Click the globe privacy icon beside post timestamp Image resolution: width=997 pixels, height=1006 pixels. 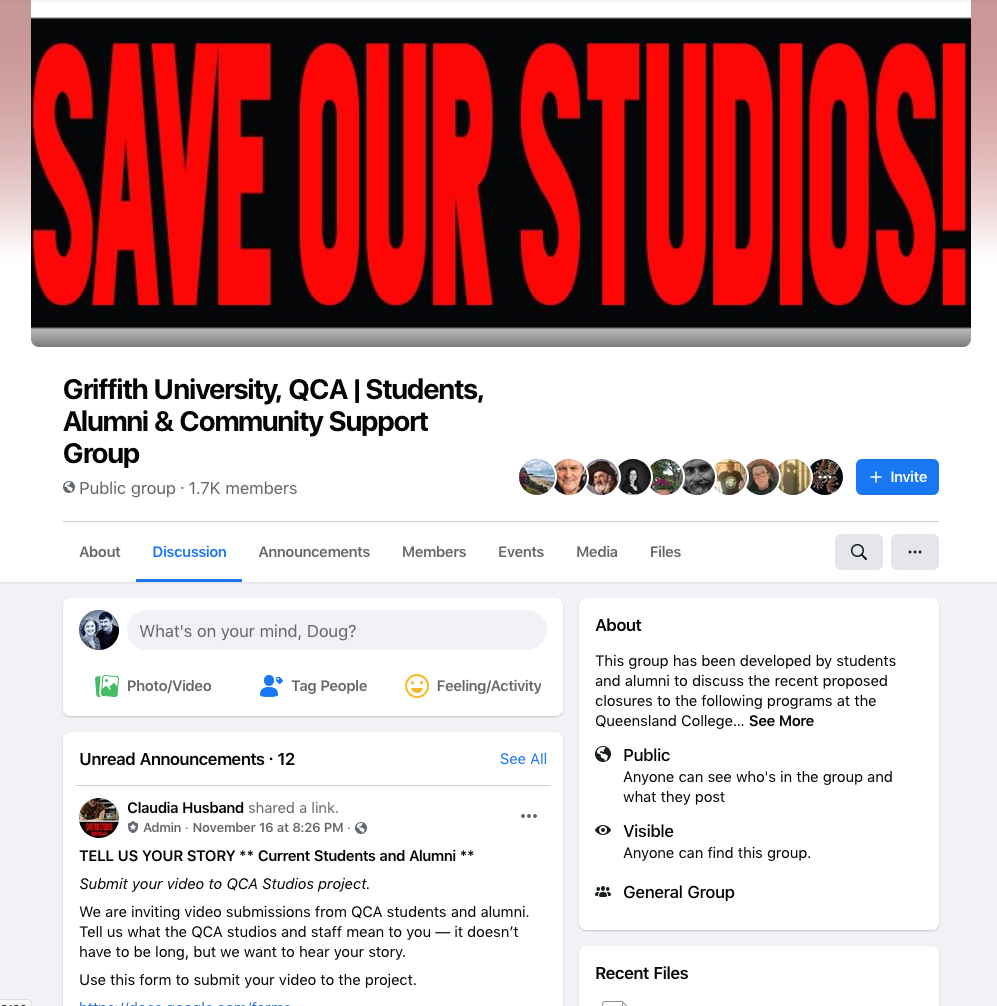[x=361, y=828]
